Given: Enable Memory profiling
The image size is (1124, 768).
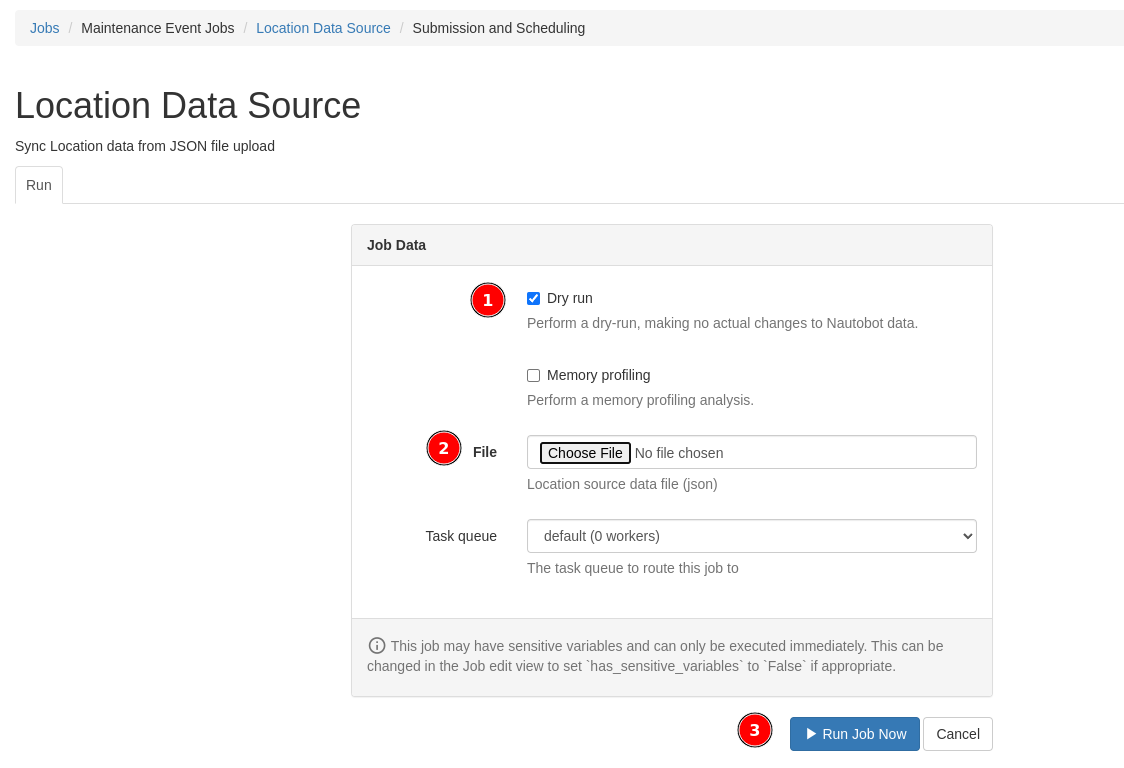Looking at the screenshot, I should (x=533, y=375).
